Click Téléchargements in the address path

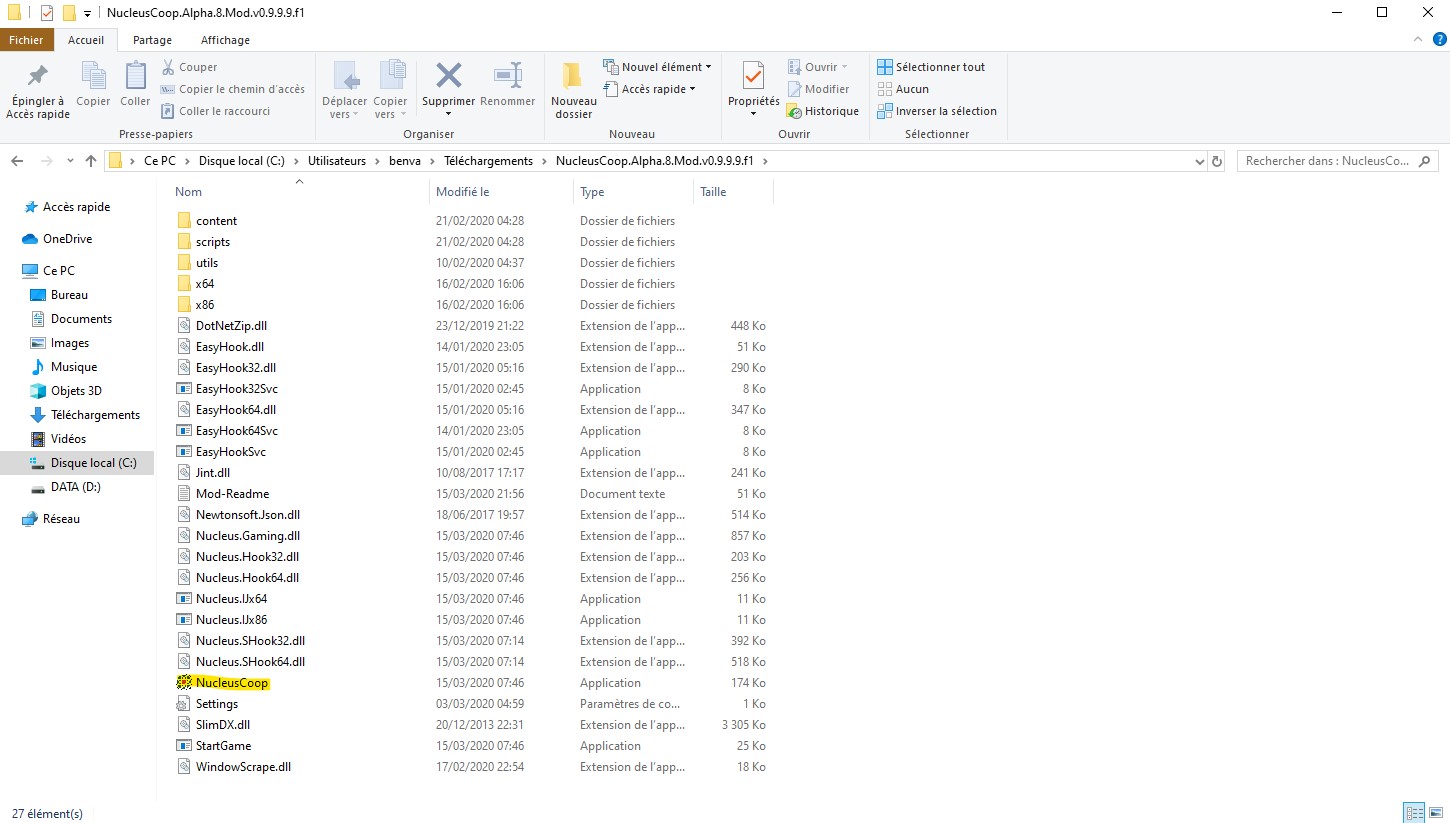[x=488, y=161]
